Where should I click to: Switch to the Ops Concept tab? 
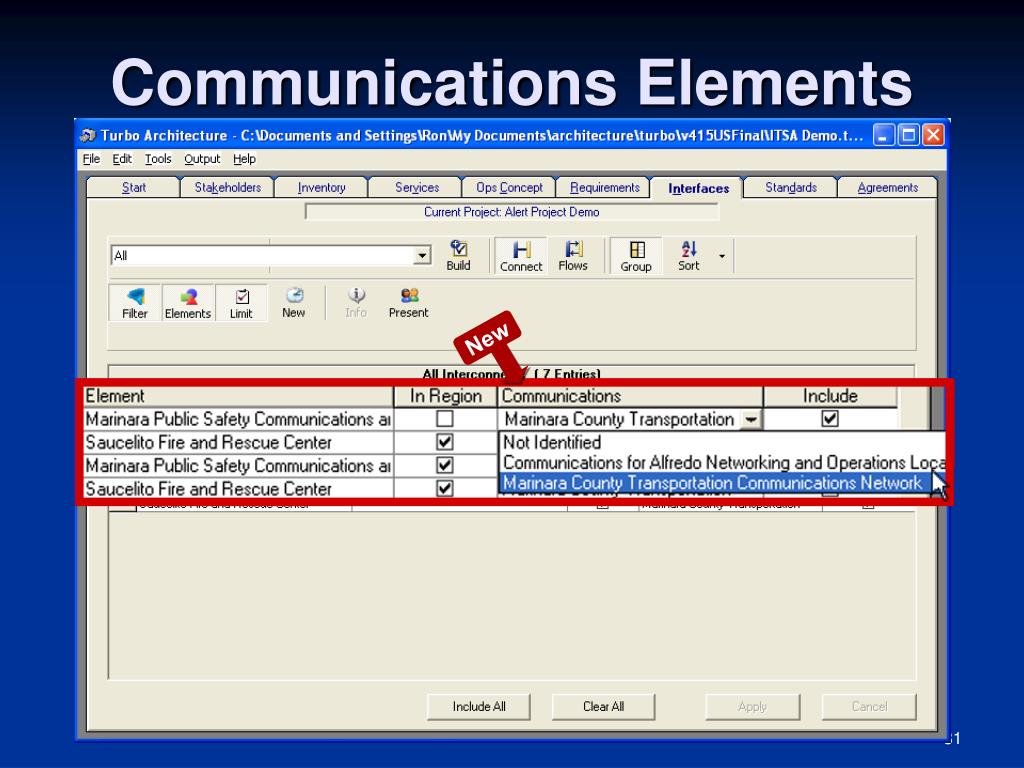pos(509,187)
